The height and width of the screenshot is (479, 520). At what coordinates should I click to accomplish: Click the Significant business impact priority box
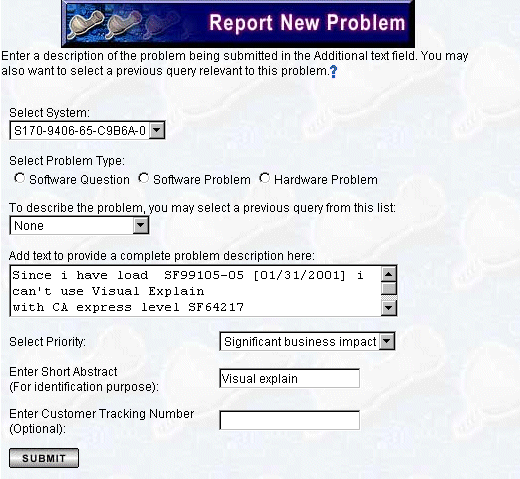click(307, 341)
